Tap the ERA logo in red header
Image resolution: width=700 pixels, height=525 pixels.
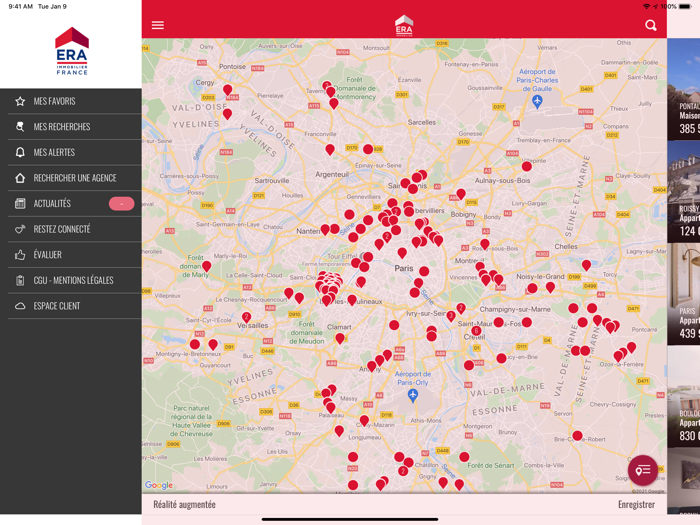404,25
